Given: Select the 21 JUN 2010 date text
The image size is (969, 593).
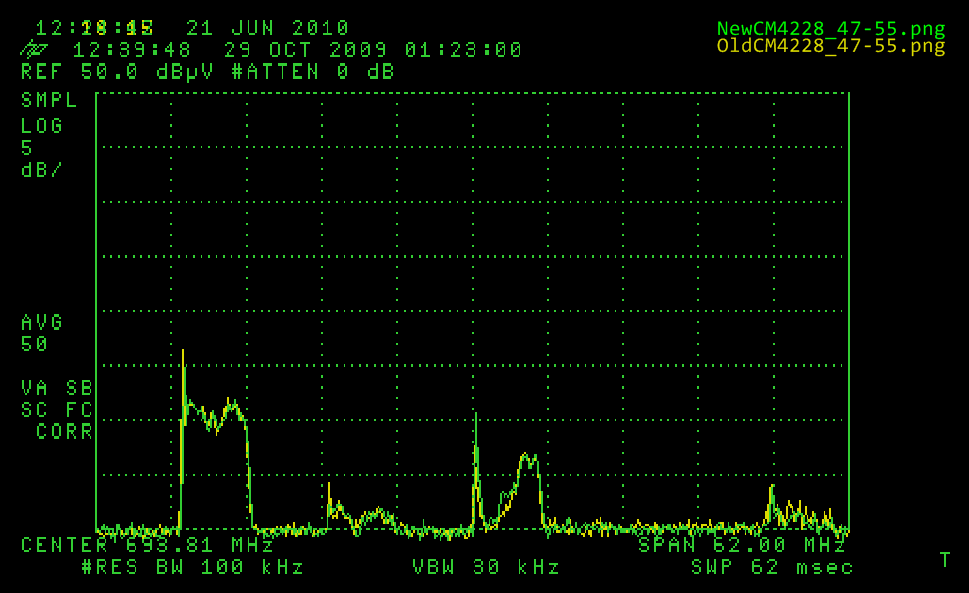Looking at the screenshot, I should point(268,28).
